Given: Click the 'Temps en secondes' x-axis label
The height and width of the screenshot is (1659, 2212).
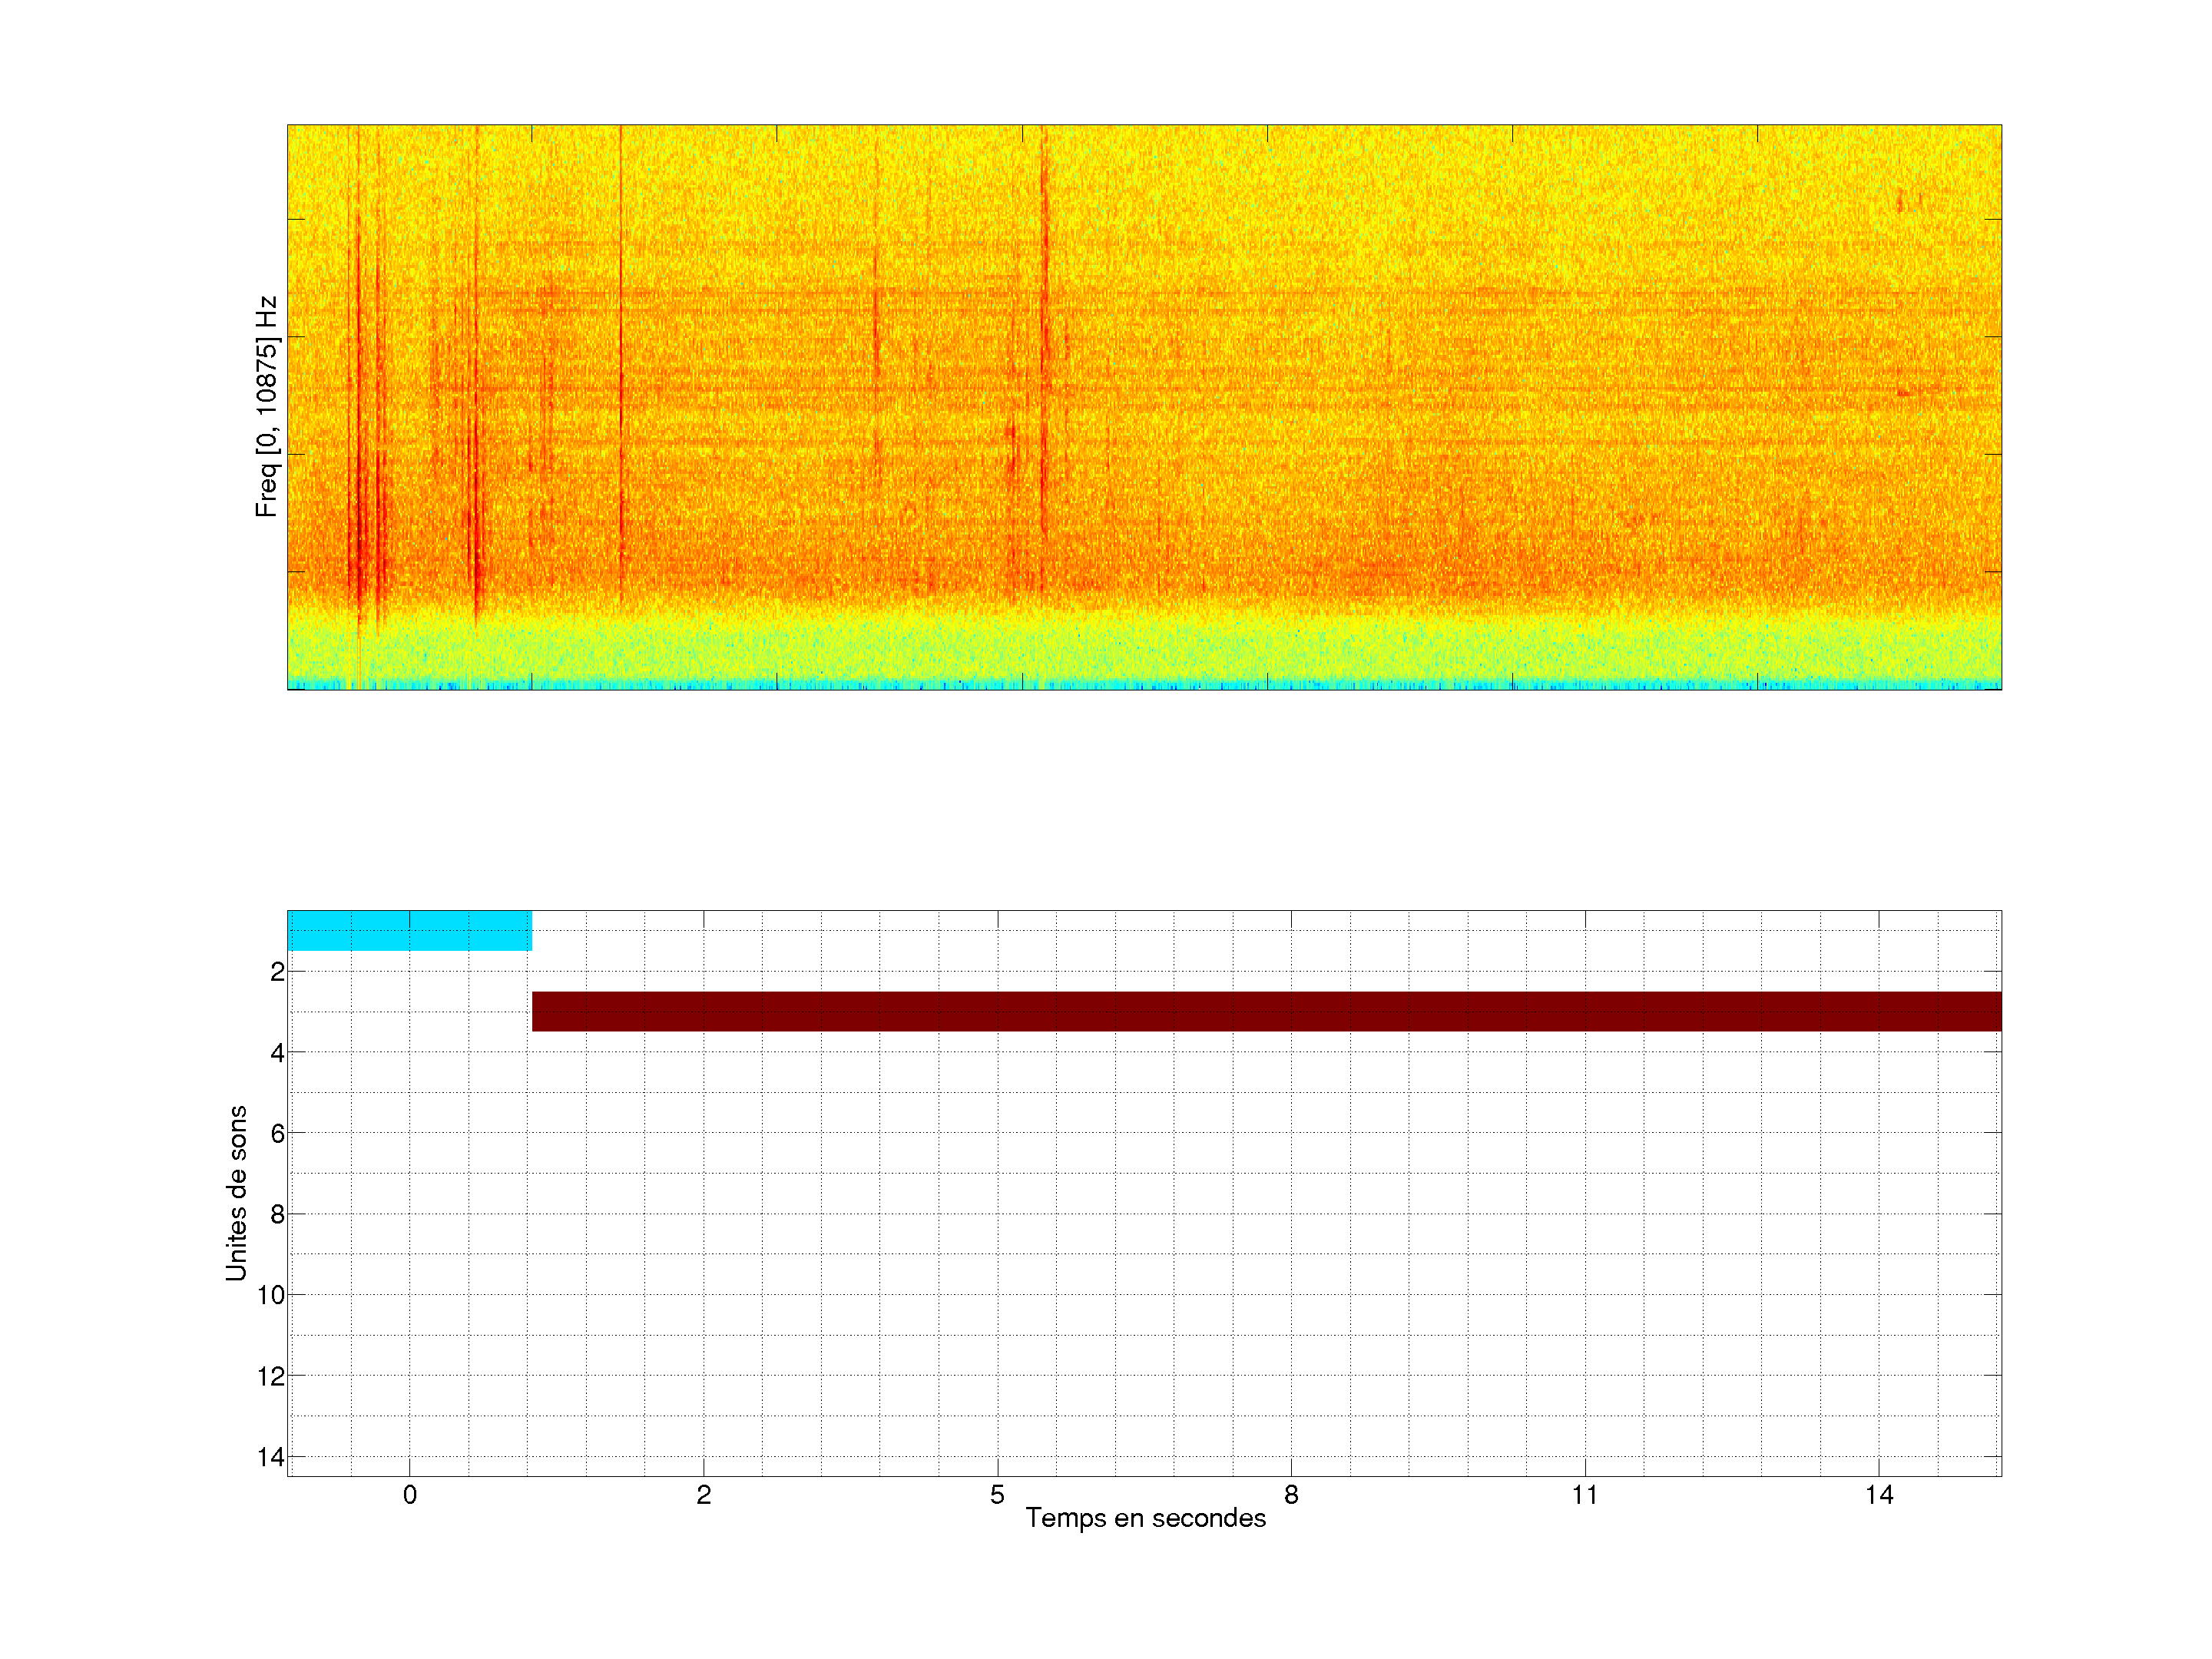Looking at the screenshot, I should pos(1145,1518).
